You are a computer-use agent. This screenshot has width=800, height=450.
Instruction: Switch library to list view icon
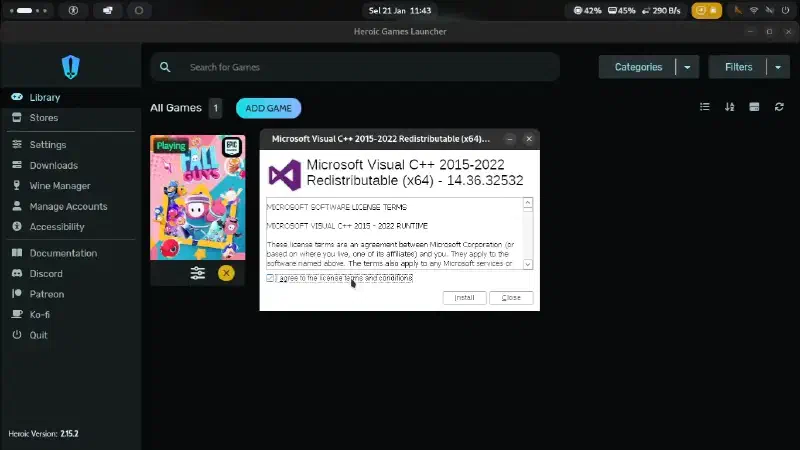coord(705,107)
